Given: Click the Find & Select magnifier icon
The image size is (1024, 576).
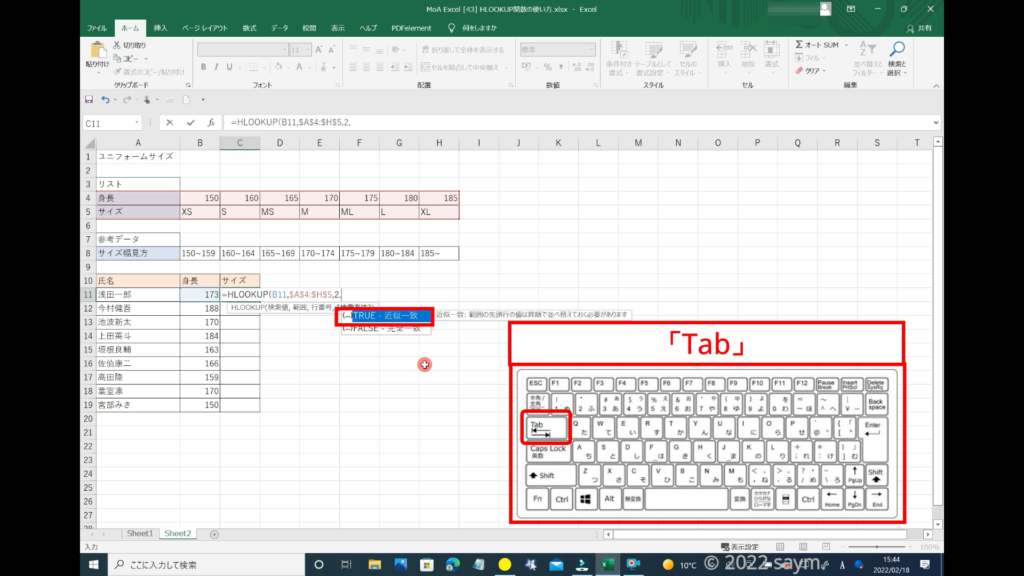Looking at the screenshot, I should (x=896, y=50).
